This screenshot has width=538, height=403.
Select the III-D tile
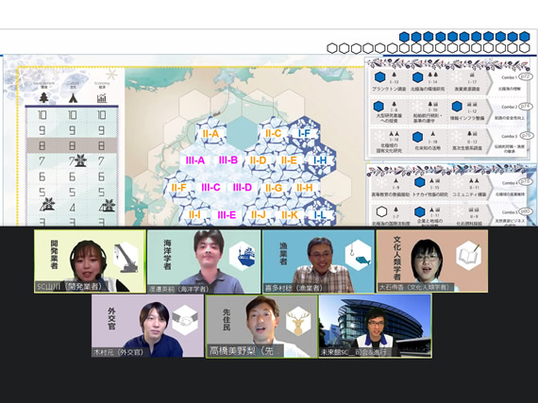coord(242,187)
